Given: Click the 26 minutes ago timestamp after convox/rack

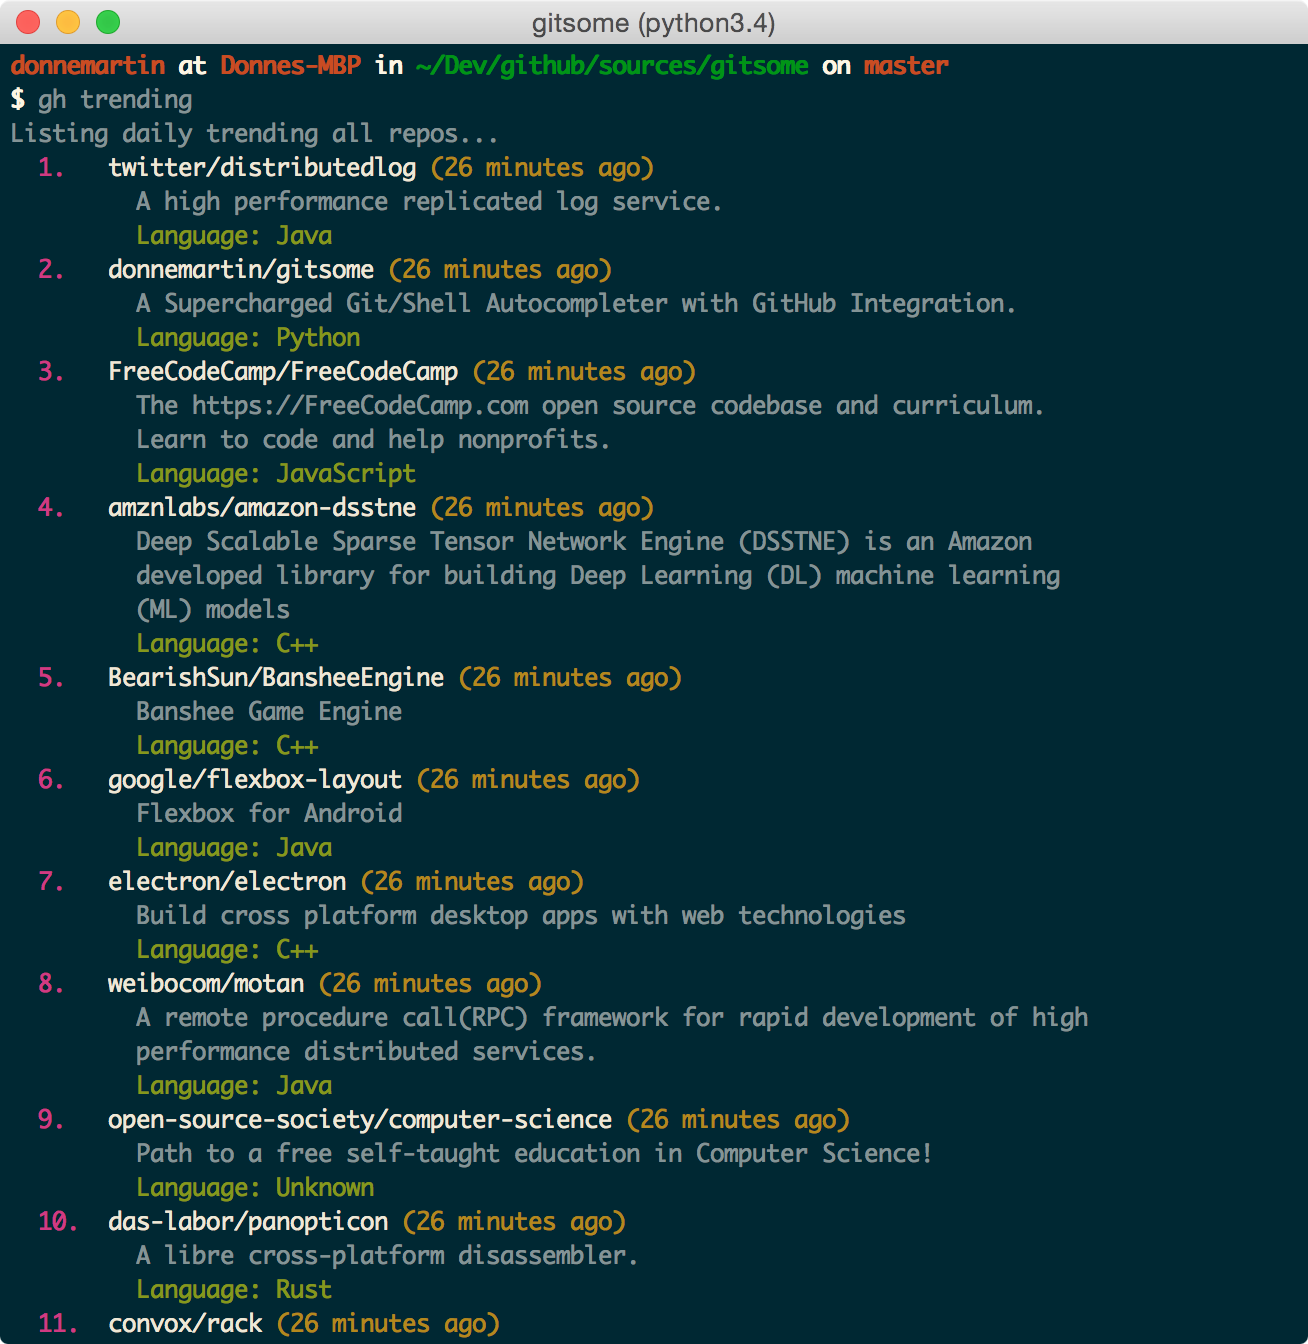Looking at the screenshot, I should pyautogui.click(x=388, y=1324).
